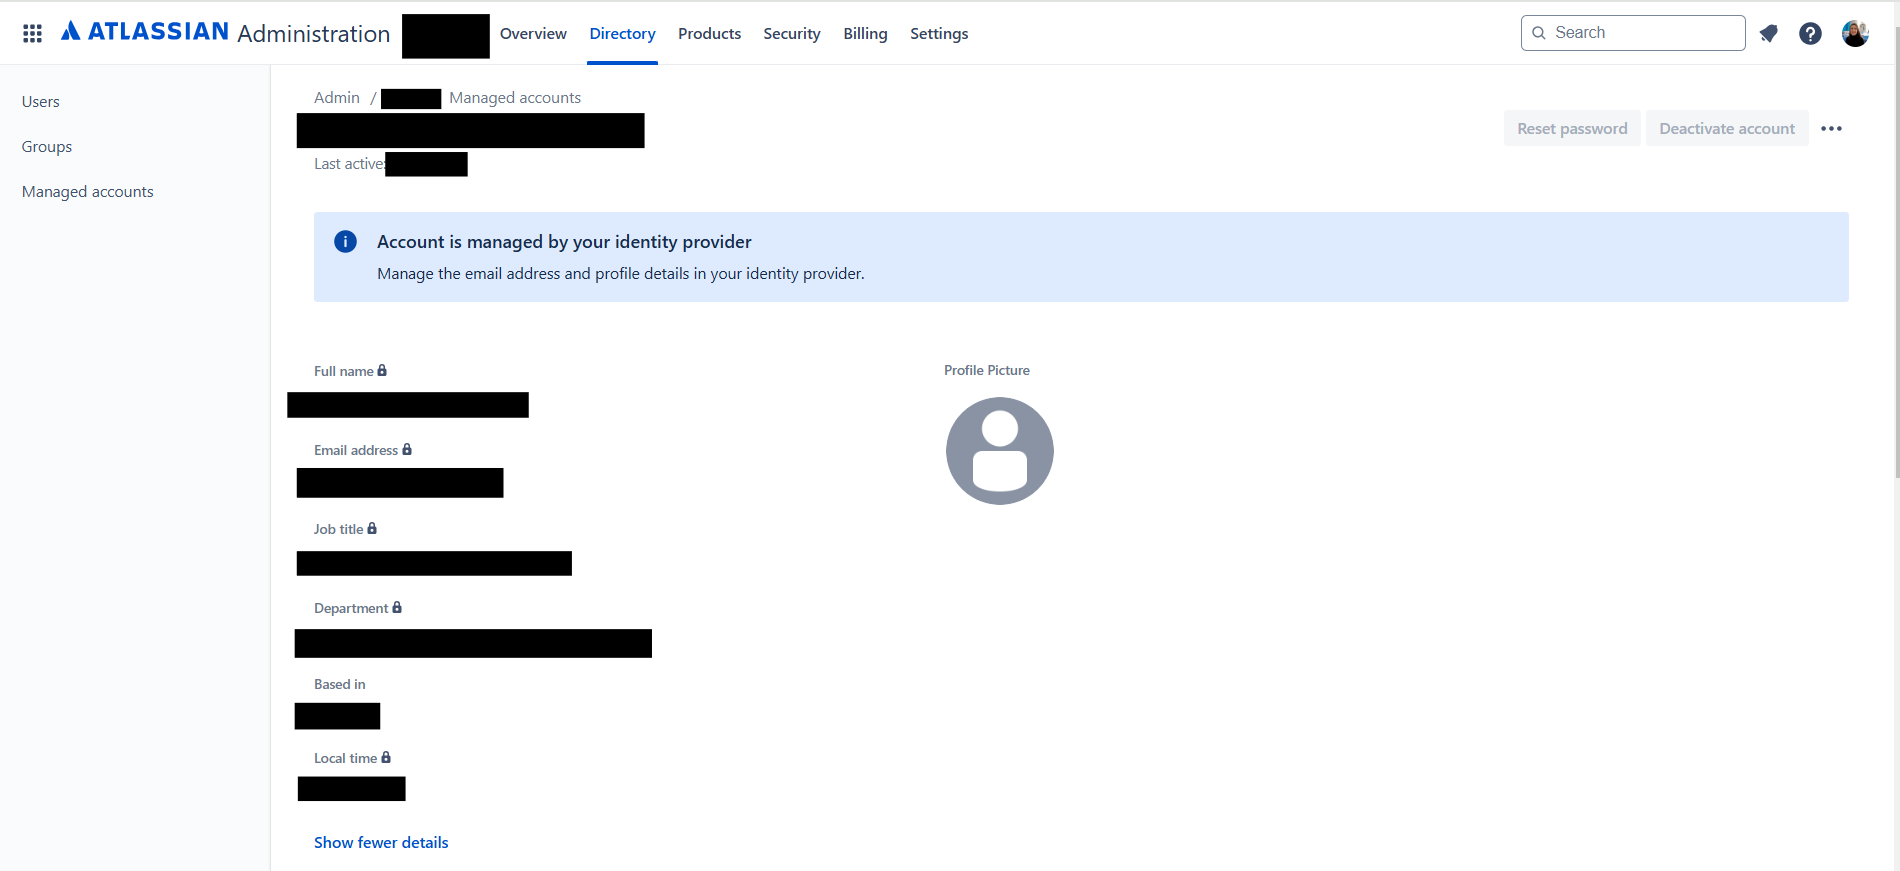
Task: Switch to the Overview tab
Action: click(x=533, y=33)
